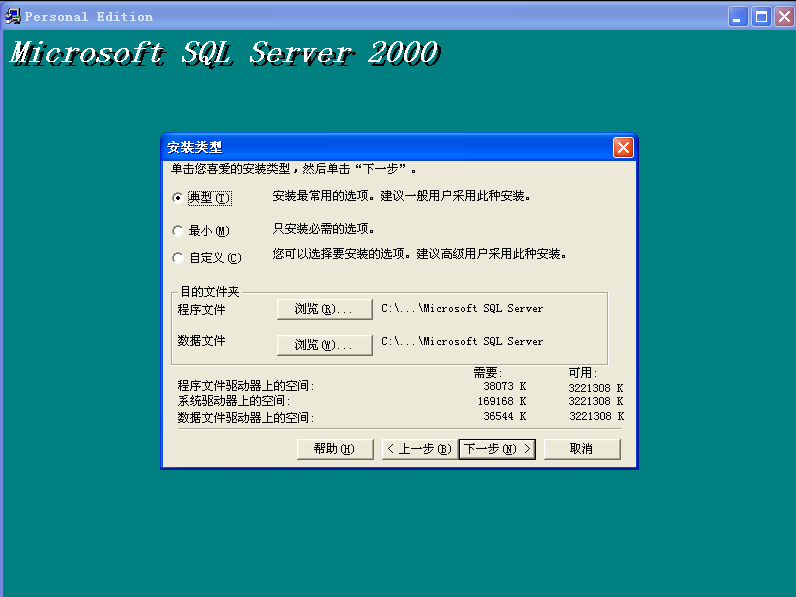The height and width of the screenshot is (597, 796).
Task: Select the 自定义(C) custom install option
Action: (178, 258)
